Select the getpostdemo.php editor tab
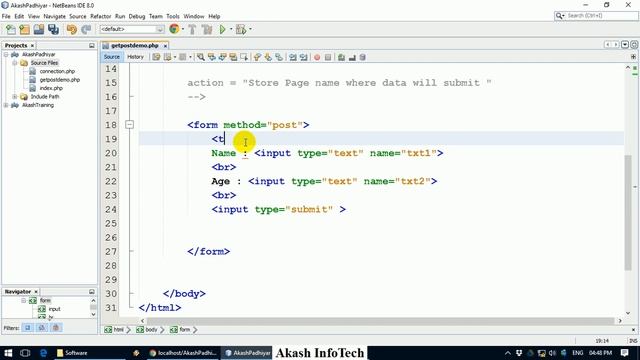The width and height of the screenshot is (640, 360). pos(134,46)
